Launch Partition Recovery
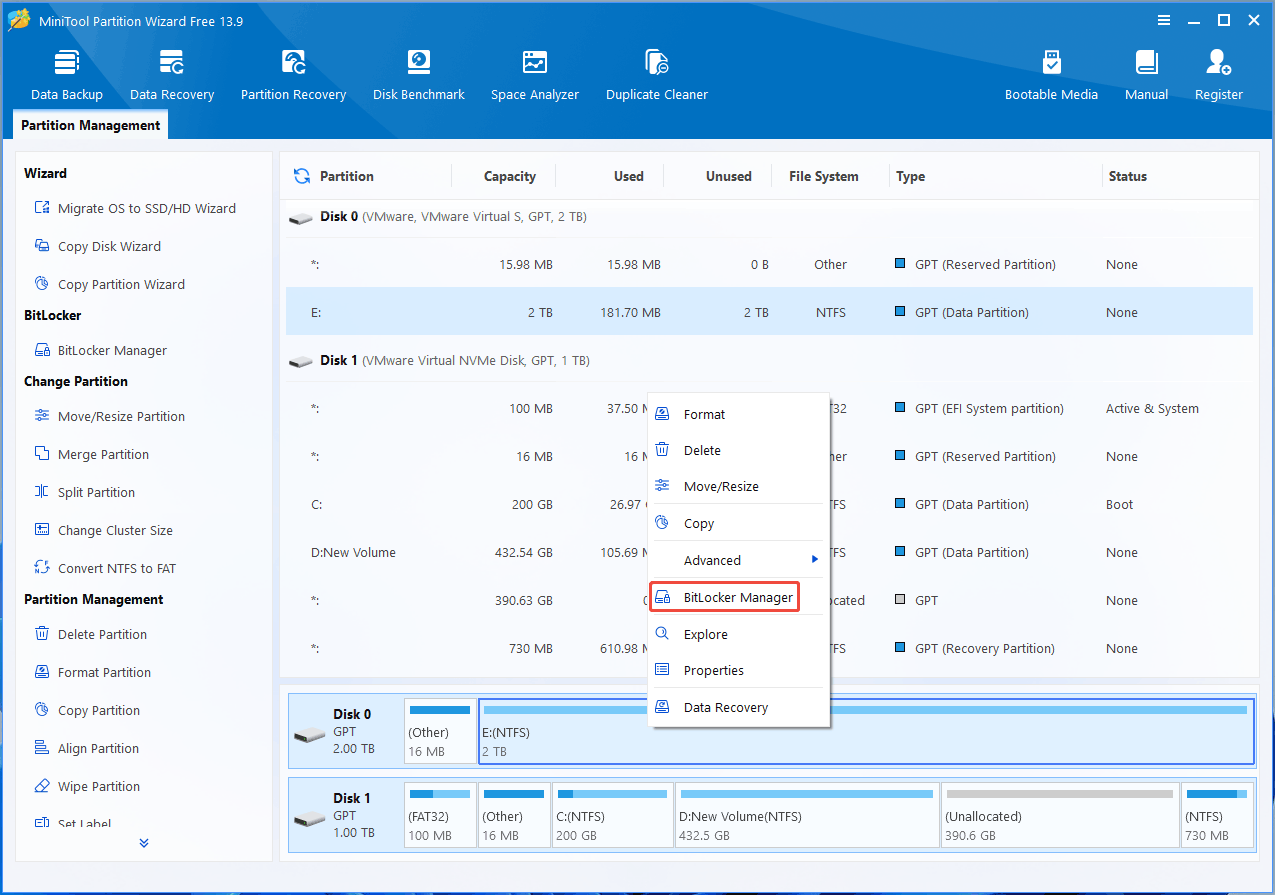Image resolution: width=1275 pixels, height=895 pixels. [293, 75]
